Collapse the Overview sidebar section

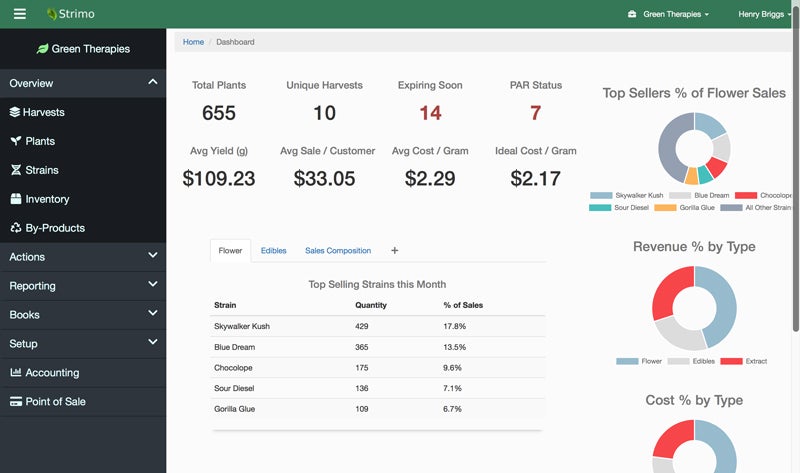(x=152, y=83)
